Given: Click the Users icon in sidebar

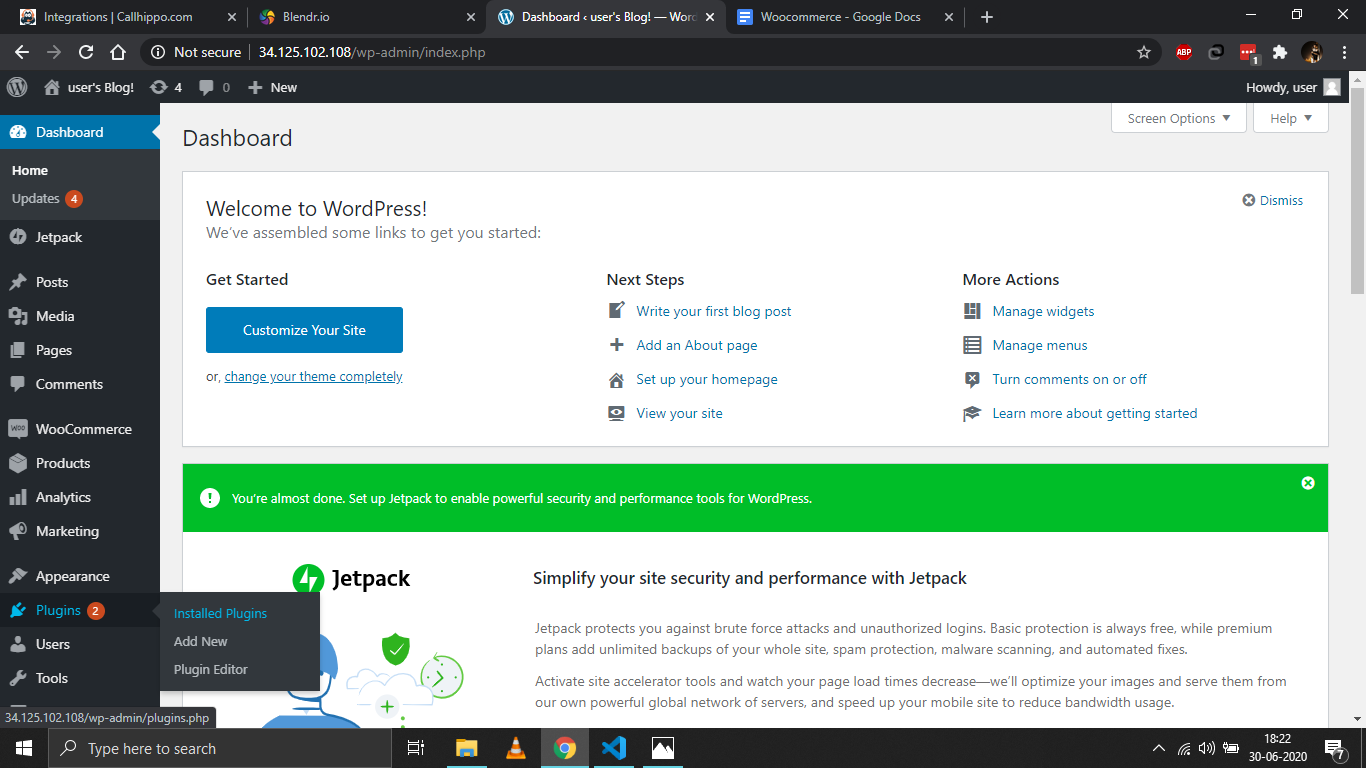Looking at the screenshot, I should (17, 644).
